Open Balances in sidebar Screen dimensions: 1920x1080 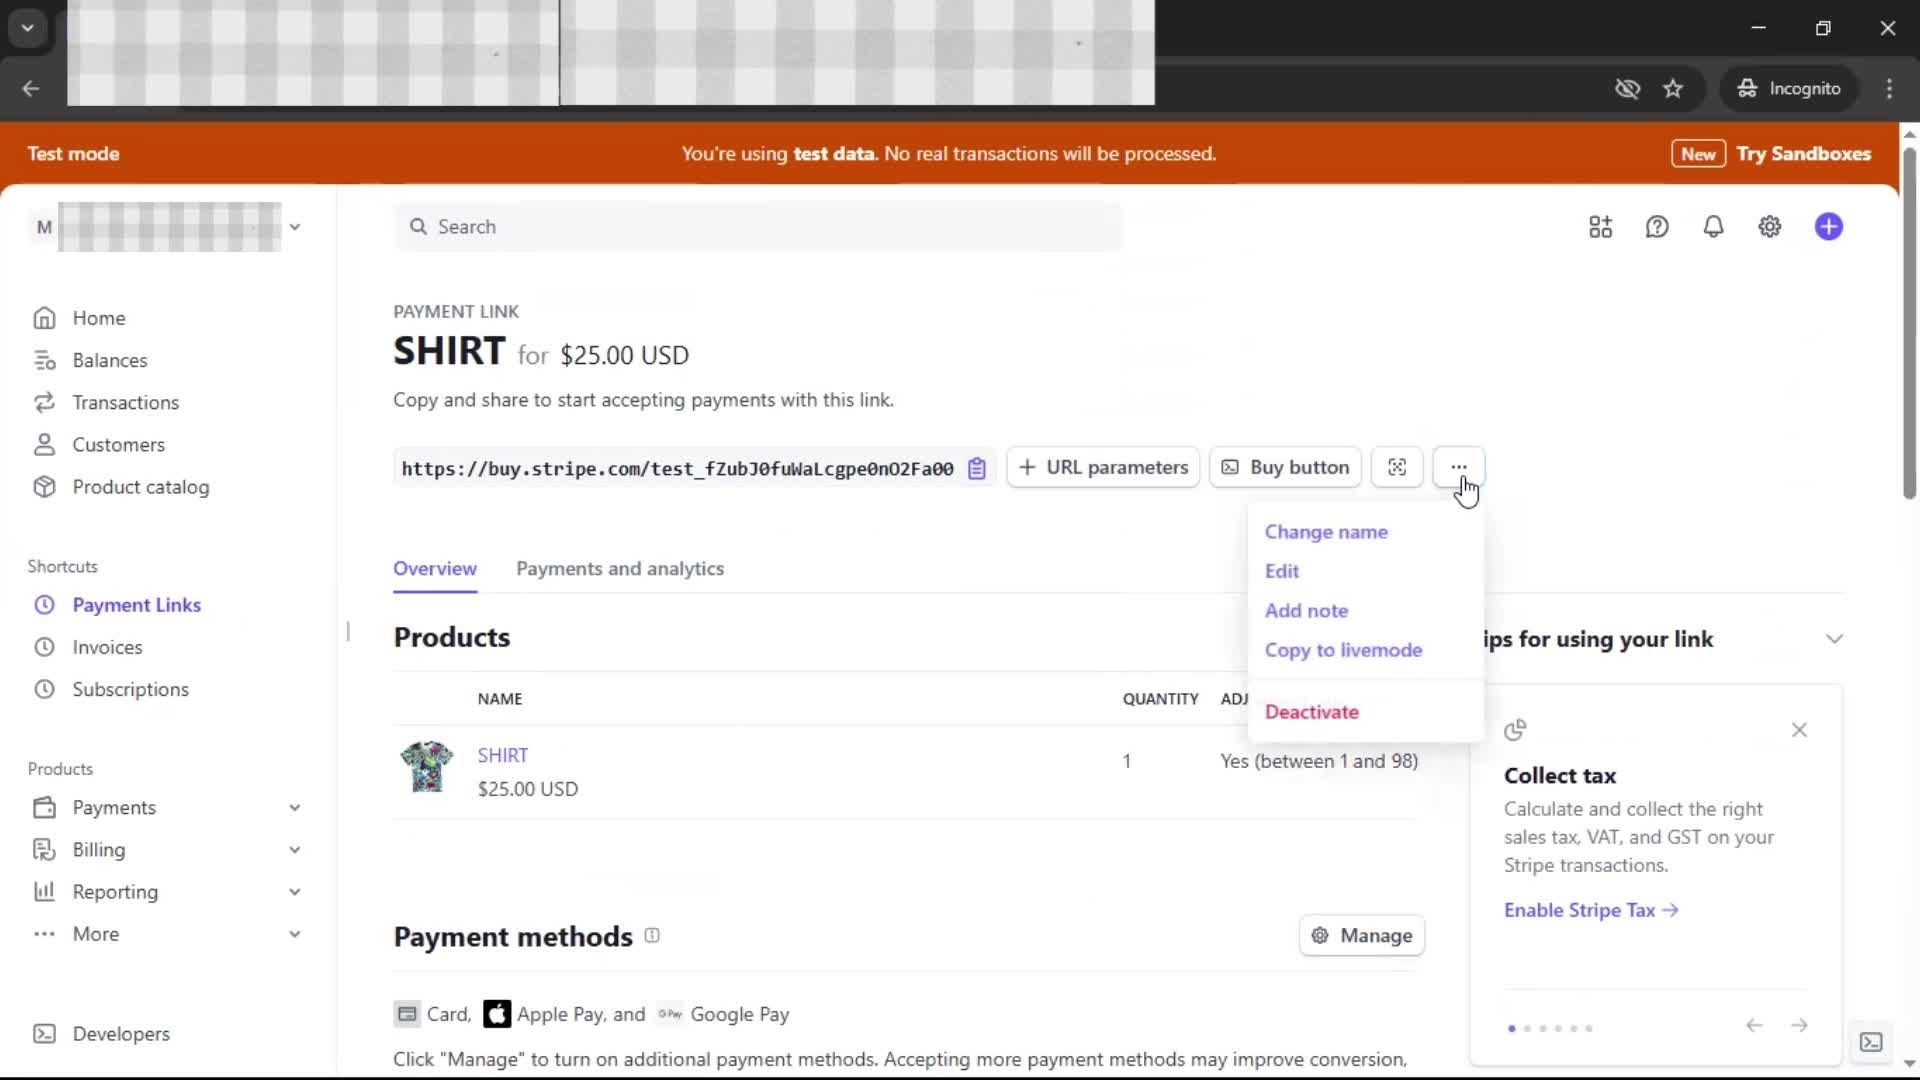(x=109, y=360)
